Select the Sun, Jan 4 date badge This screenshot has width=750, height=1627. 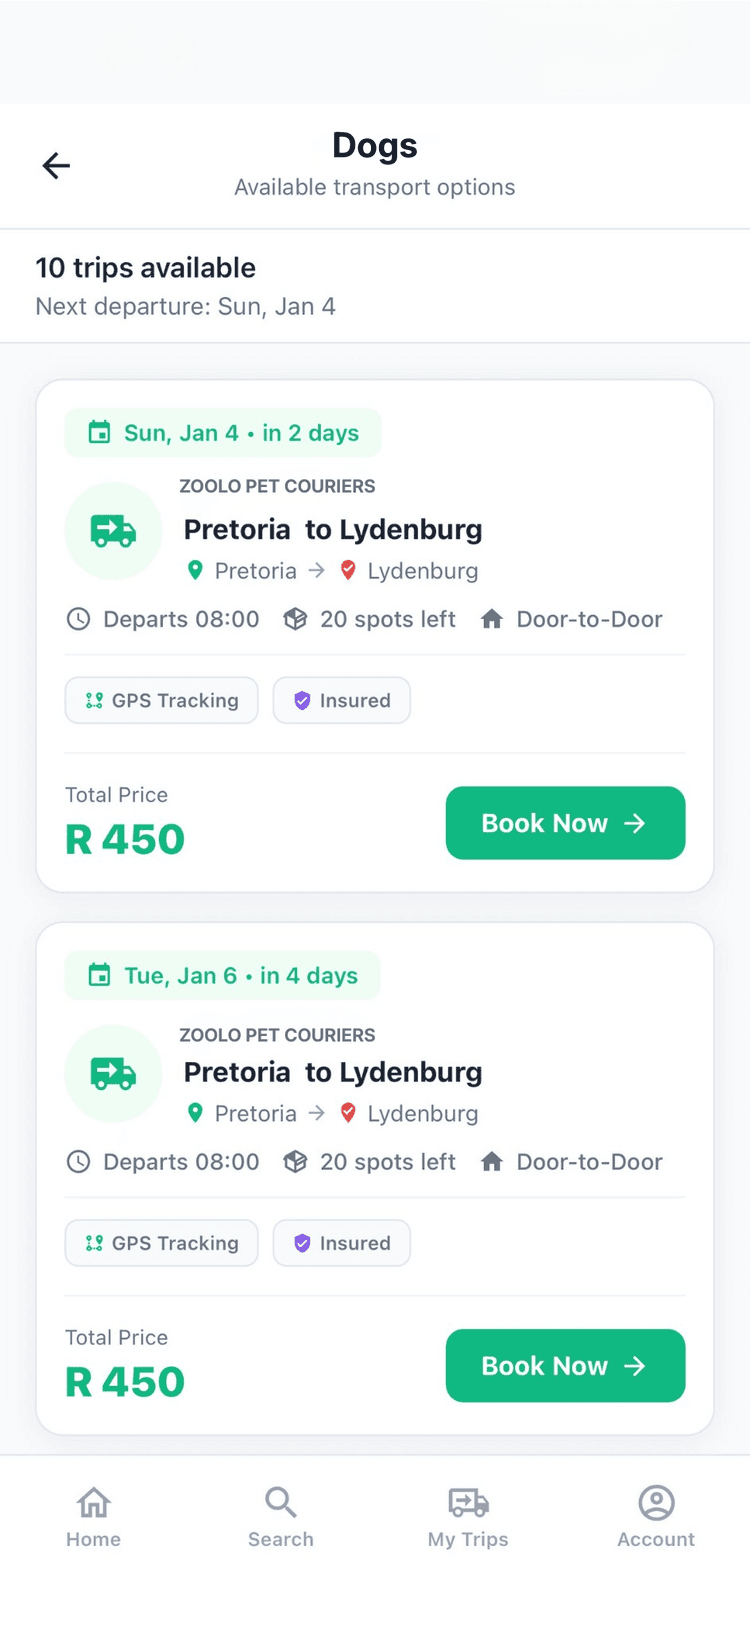(223, 433)
